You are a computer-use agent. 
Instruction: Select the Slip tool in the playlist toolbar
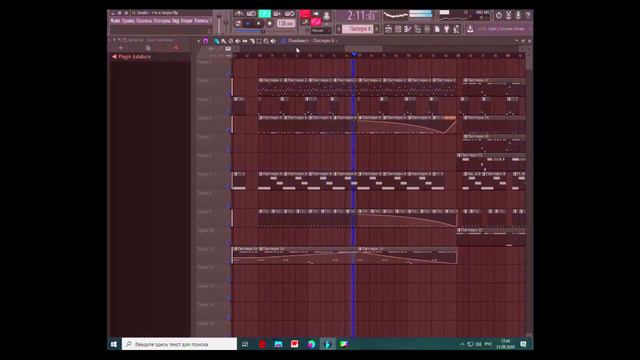point(244,41)
